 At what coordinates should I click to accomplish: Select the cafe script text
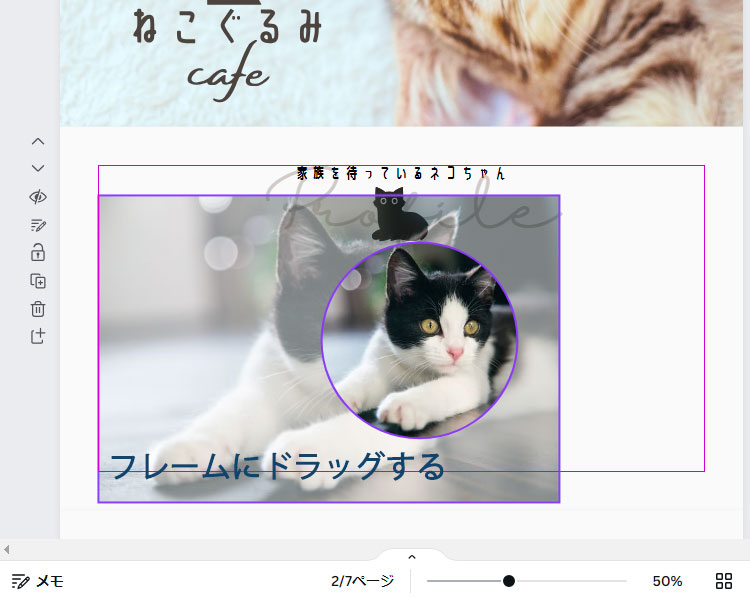tap(228, 73)
